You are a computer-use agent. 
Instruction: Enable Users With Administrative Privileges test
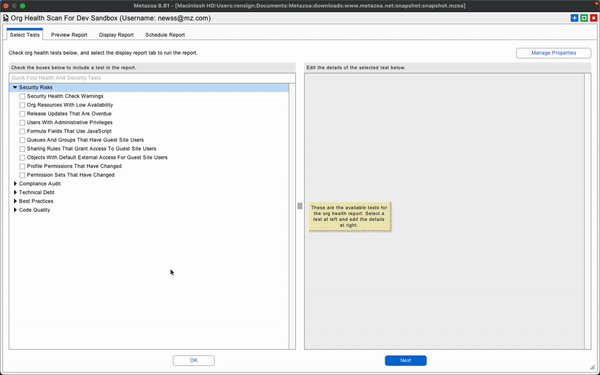coord(22,123)
